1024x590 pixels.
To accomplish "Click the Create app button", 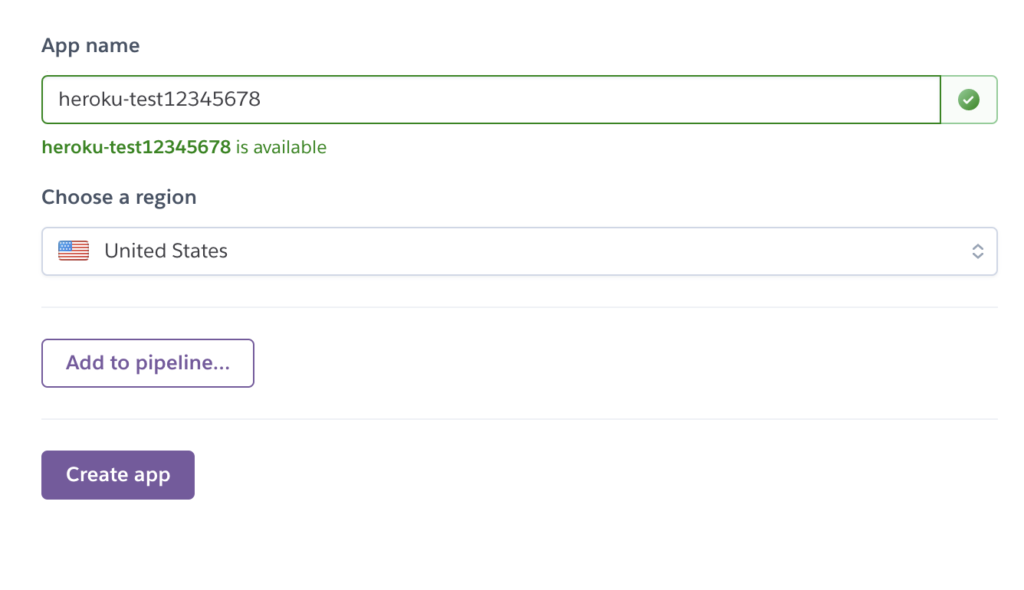I will tap(118, 475).
